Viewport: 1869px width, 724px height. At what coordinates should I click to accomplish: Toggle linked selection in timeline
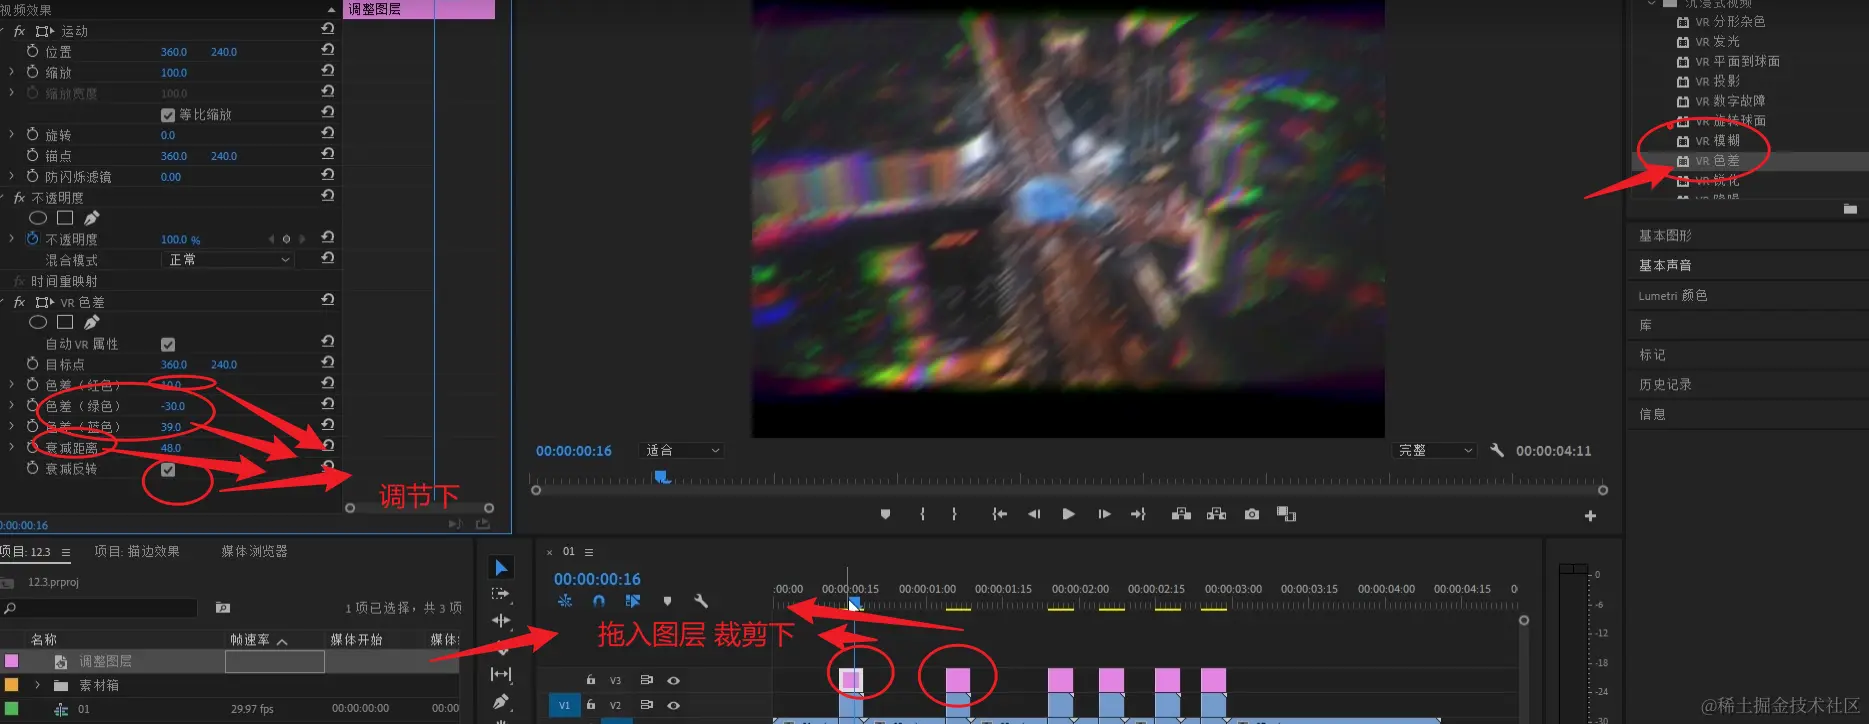tap(633, 601)
